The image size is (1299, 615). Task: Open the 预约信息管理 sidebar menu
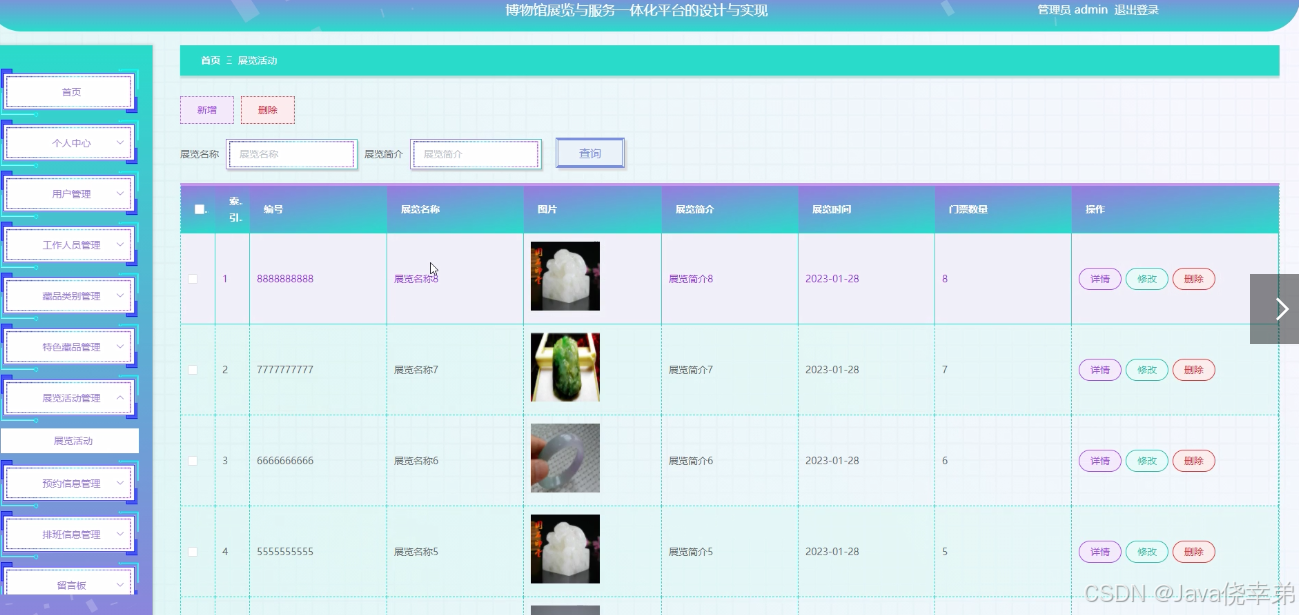click(x=70, y=483)
